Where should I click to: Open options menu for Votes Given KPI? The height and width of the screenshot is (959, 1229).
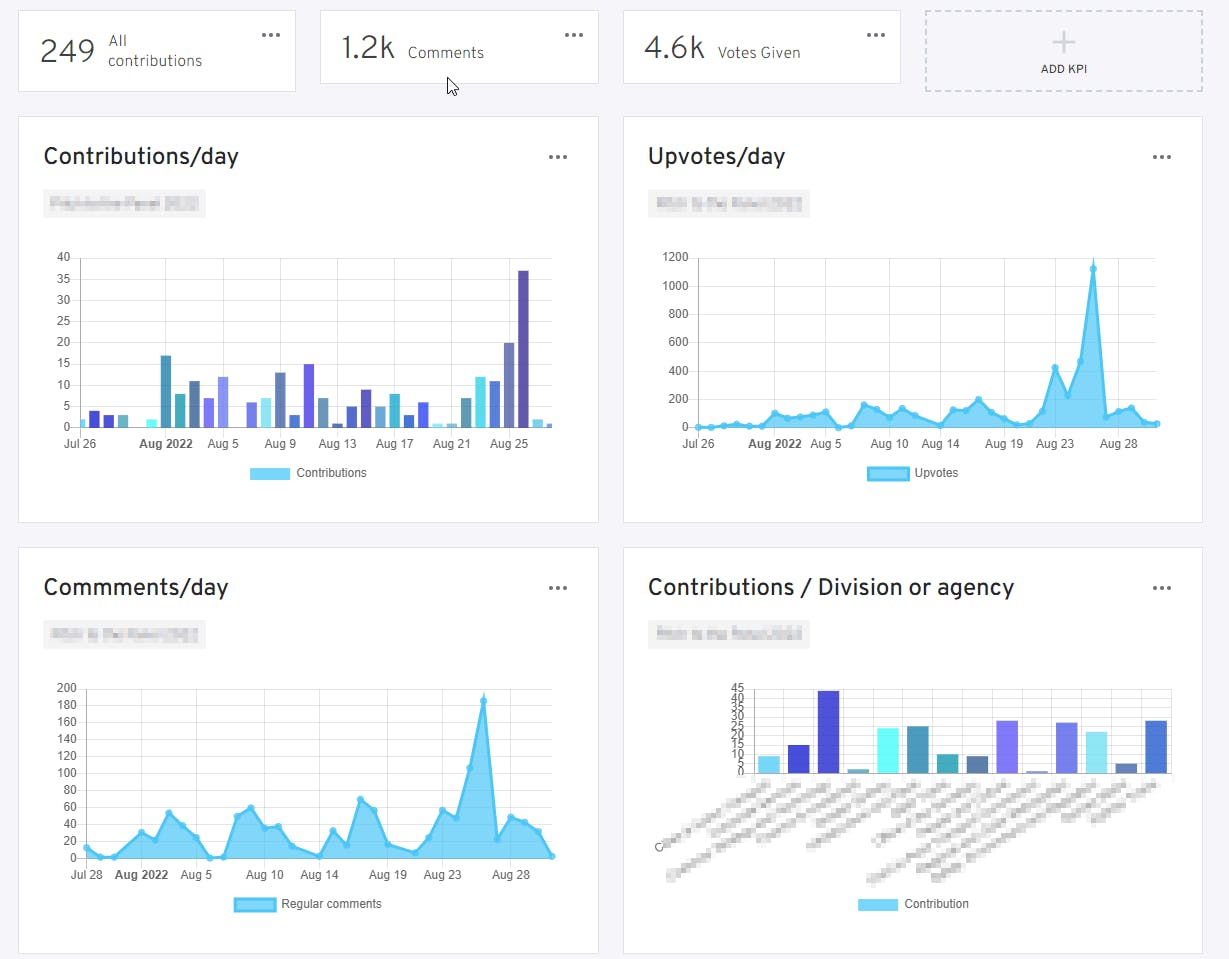[876, 35]
